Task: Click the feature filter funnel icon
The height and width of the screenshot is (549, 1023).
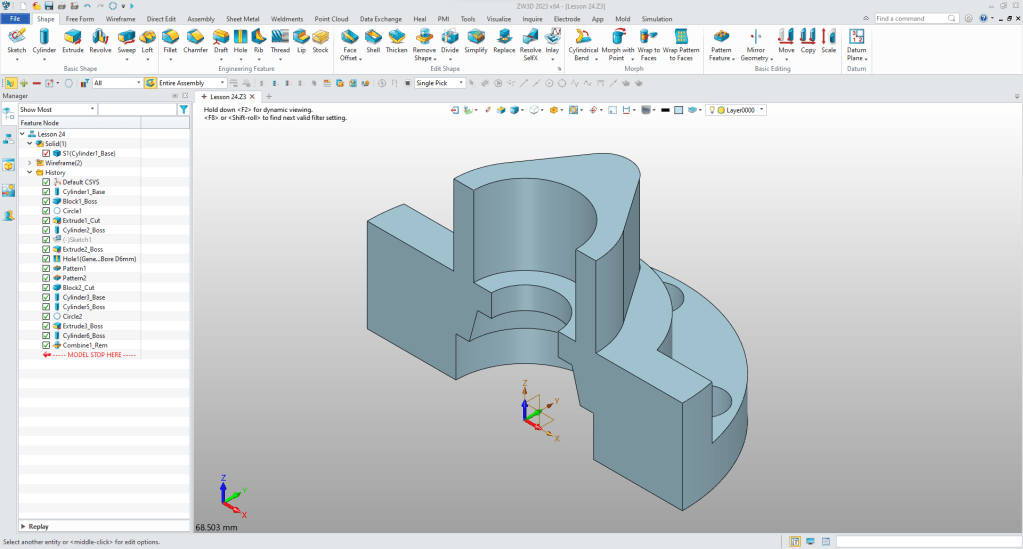Action: (x=183, y=109)
